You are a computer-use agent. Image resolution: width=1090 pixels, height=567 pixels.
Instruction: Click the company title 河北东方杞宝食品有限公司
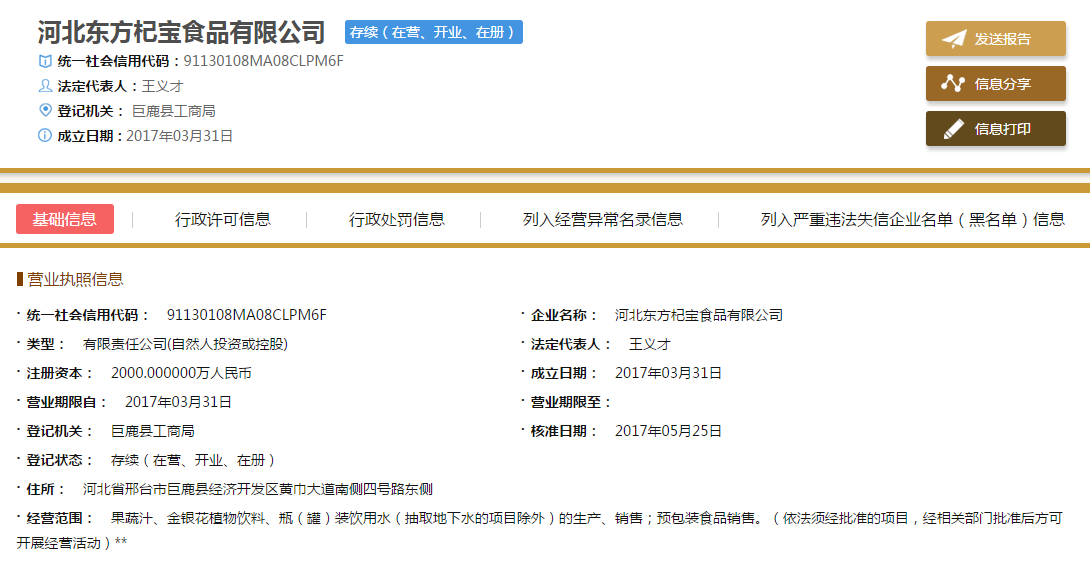[182, 32]
